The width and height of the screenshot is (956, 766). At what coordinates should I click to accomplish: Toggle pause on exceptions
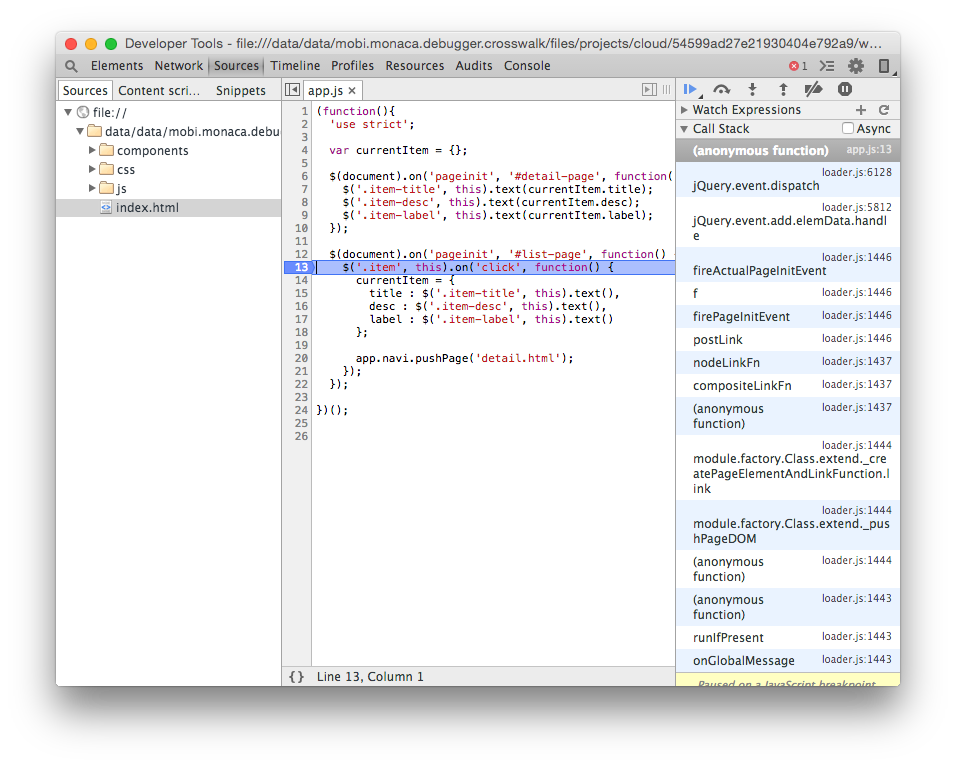tap(844, 90)
